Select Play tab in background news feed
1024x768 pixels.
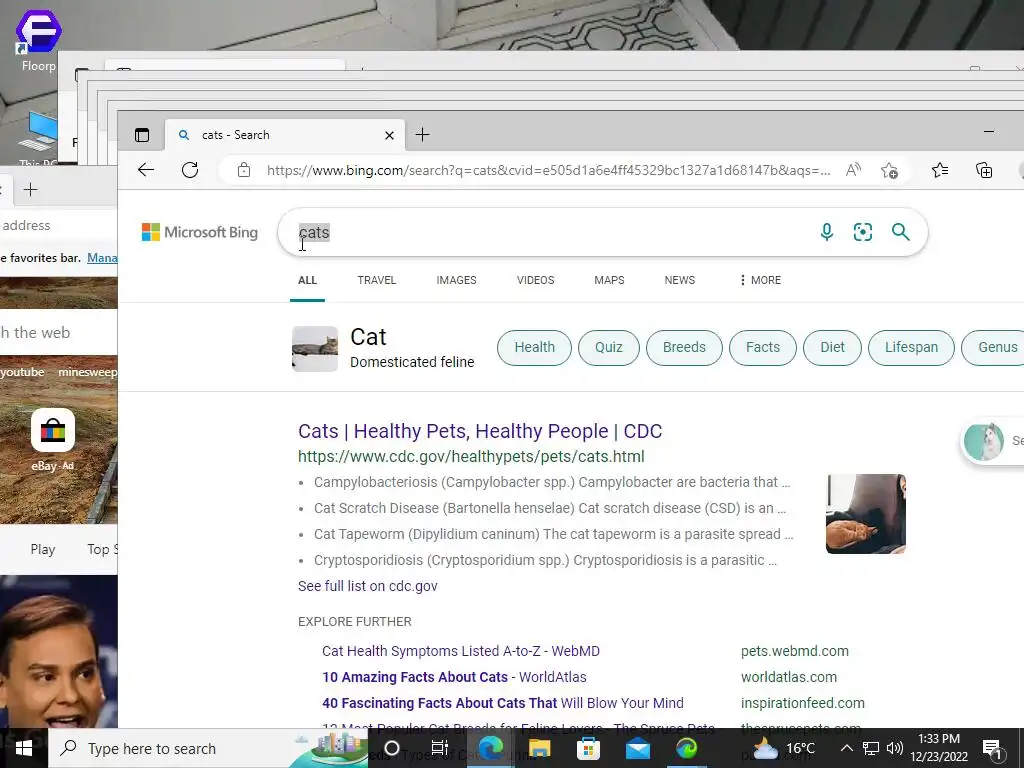tap(42, 549)
